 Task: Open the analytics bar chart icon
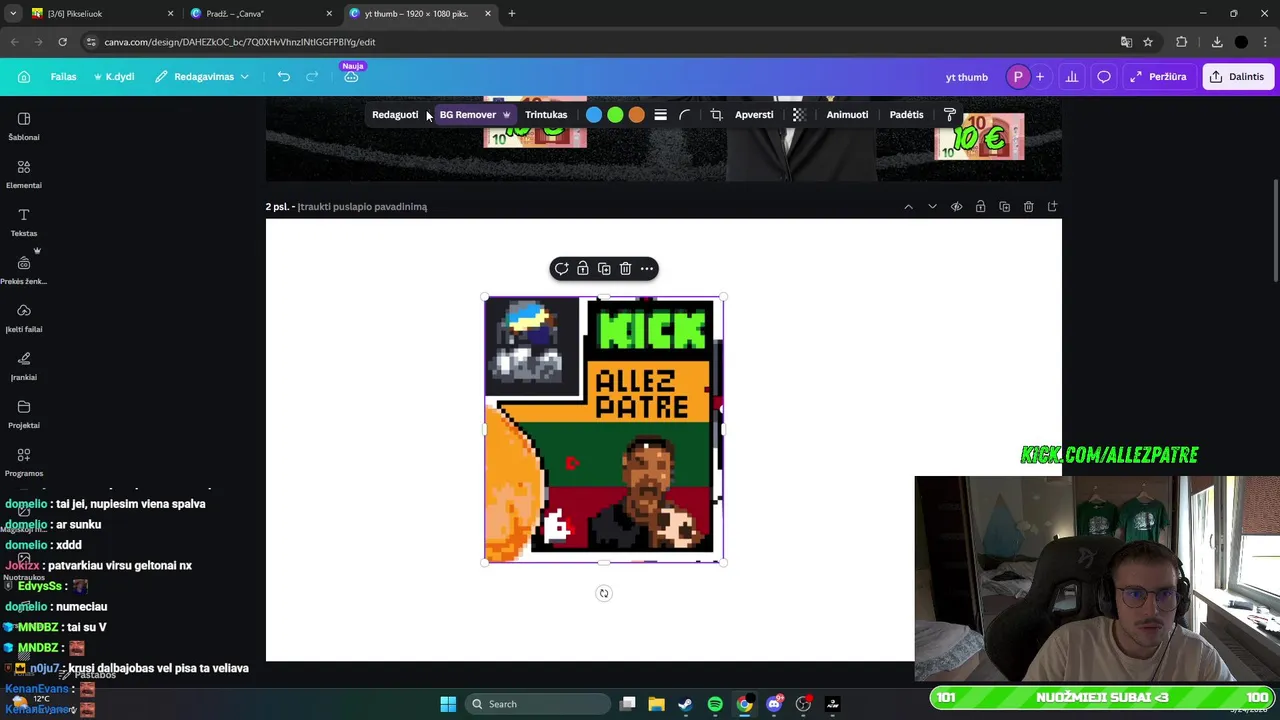[x=1072, y=77]
